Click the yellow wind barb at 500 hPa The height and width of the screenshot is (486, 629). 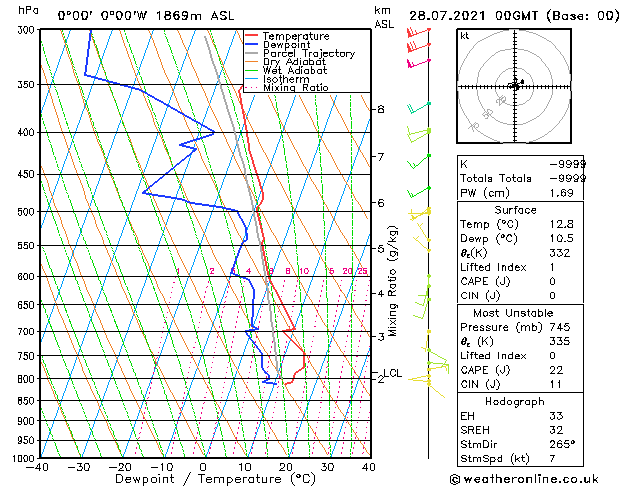[x=420, y=214]
